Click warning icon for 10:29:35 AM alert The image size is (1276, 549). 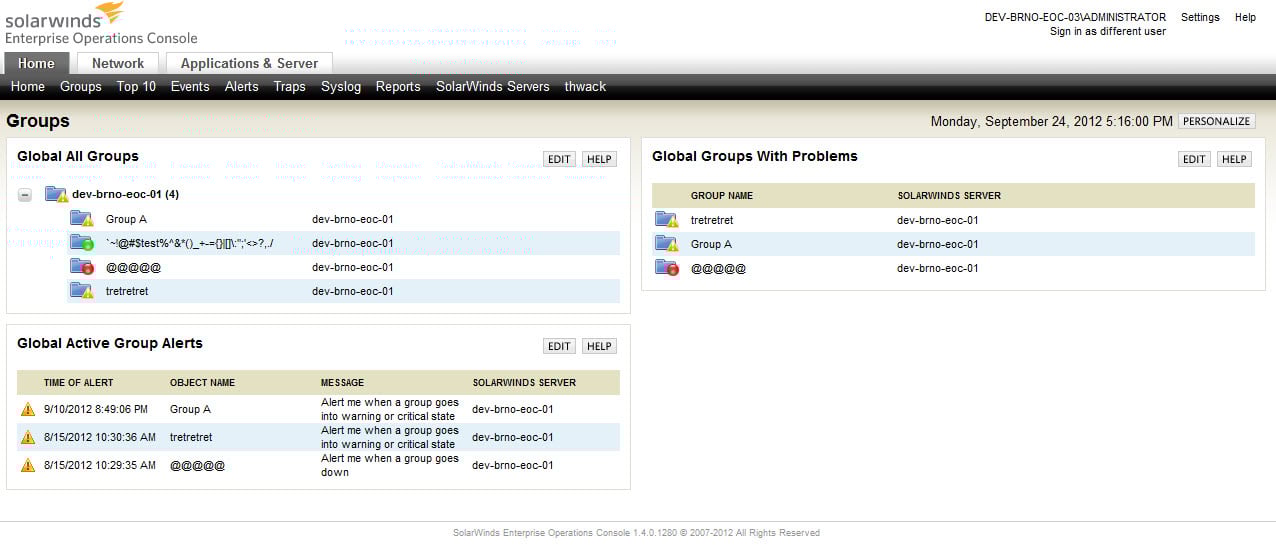tap(28, 465)
